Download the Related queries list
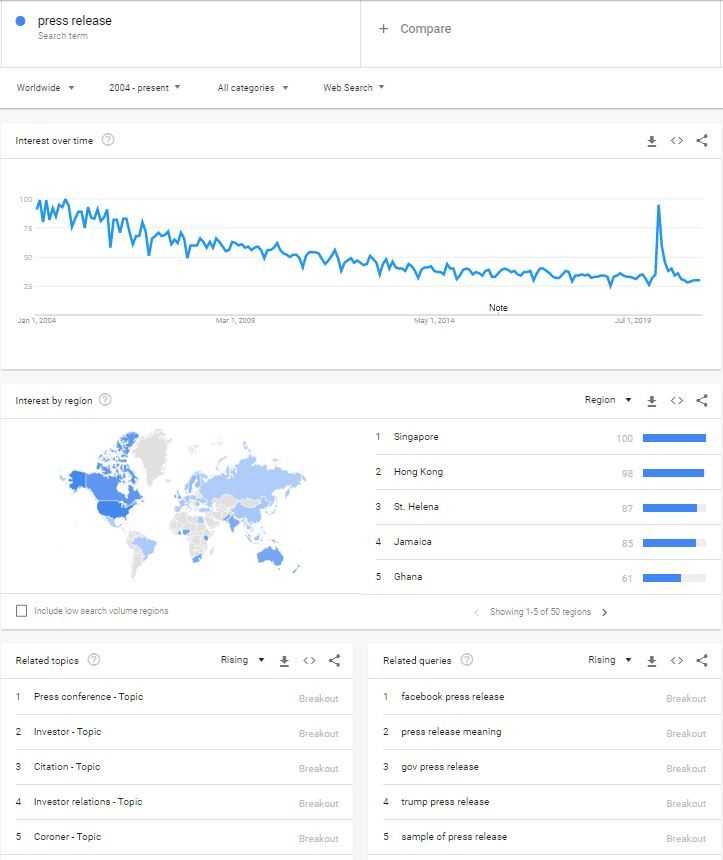 point(651,661)
